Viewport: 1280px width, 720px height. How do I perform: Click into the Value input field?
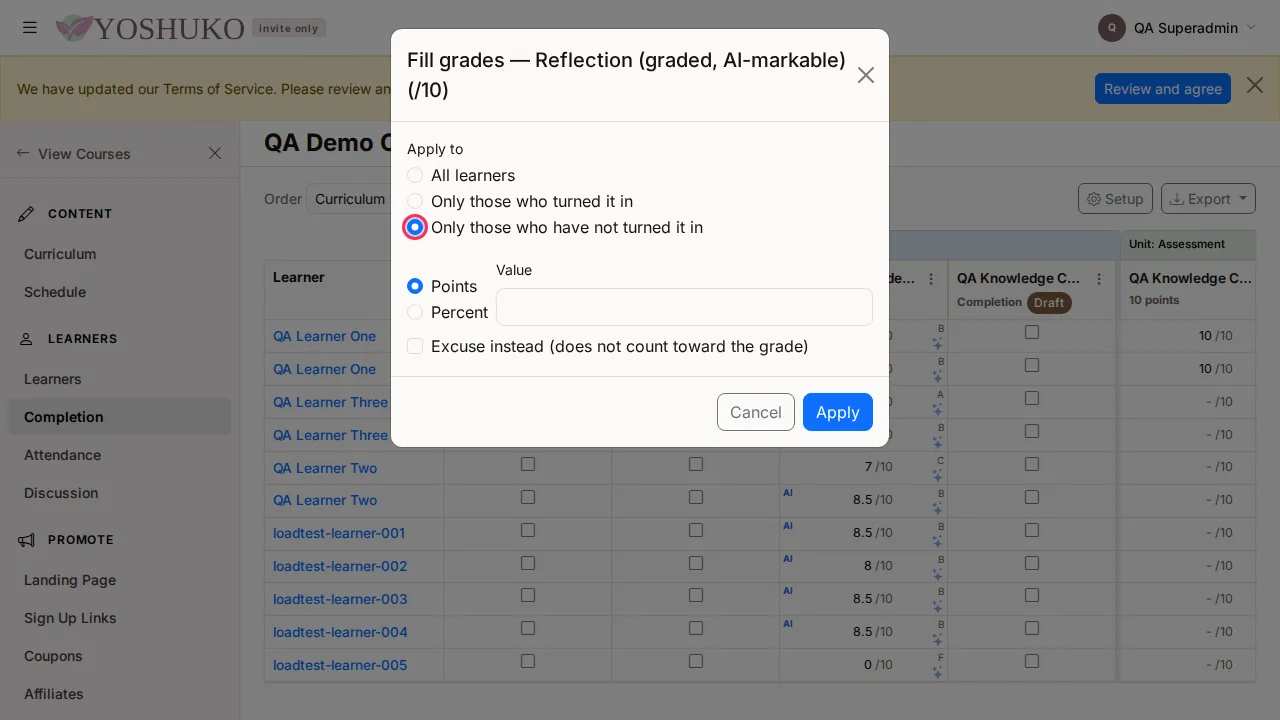[x=684, y=307]
